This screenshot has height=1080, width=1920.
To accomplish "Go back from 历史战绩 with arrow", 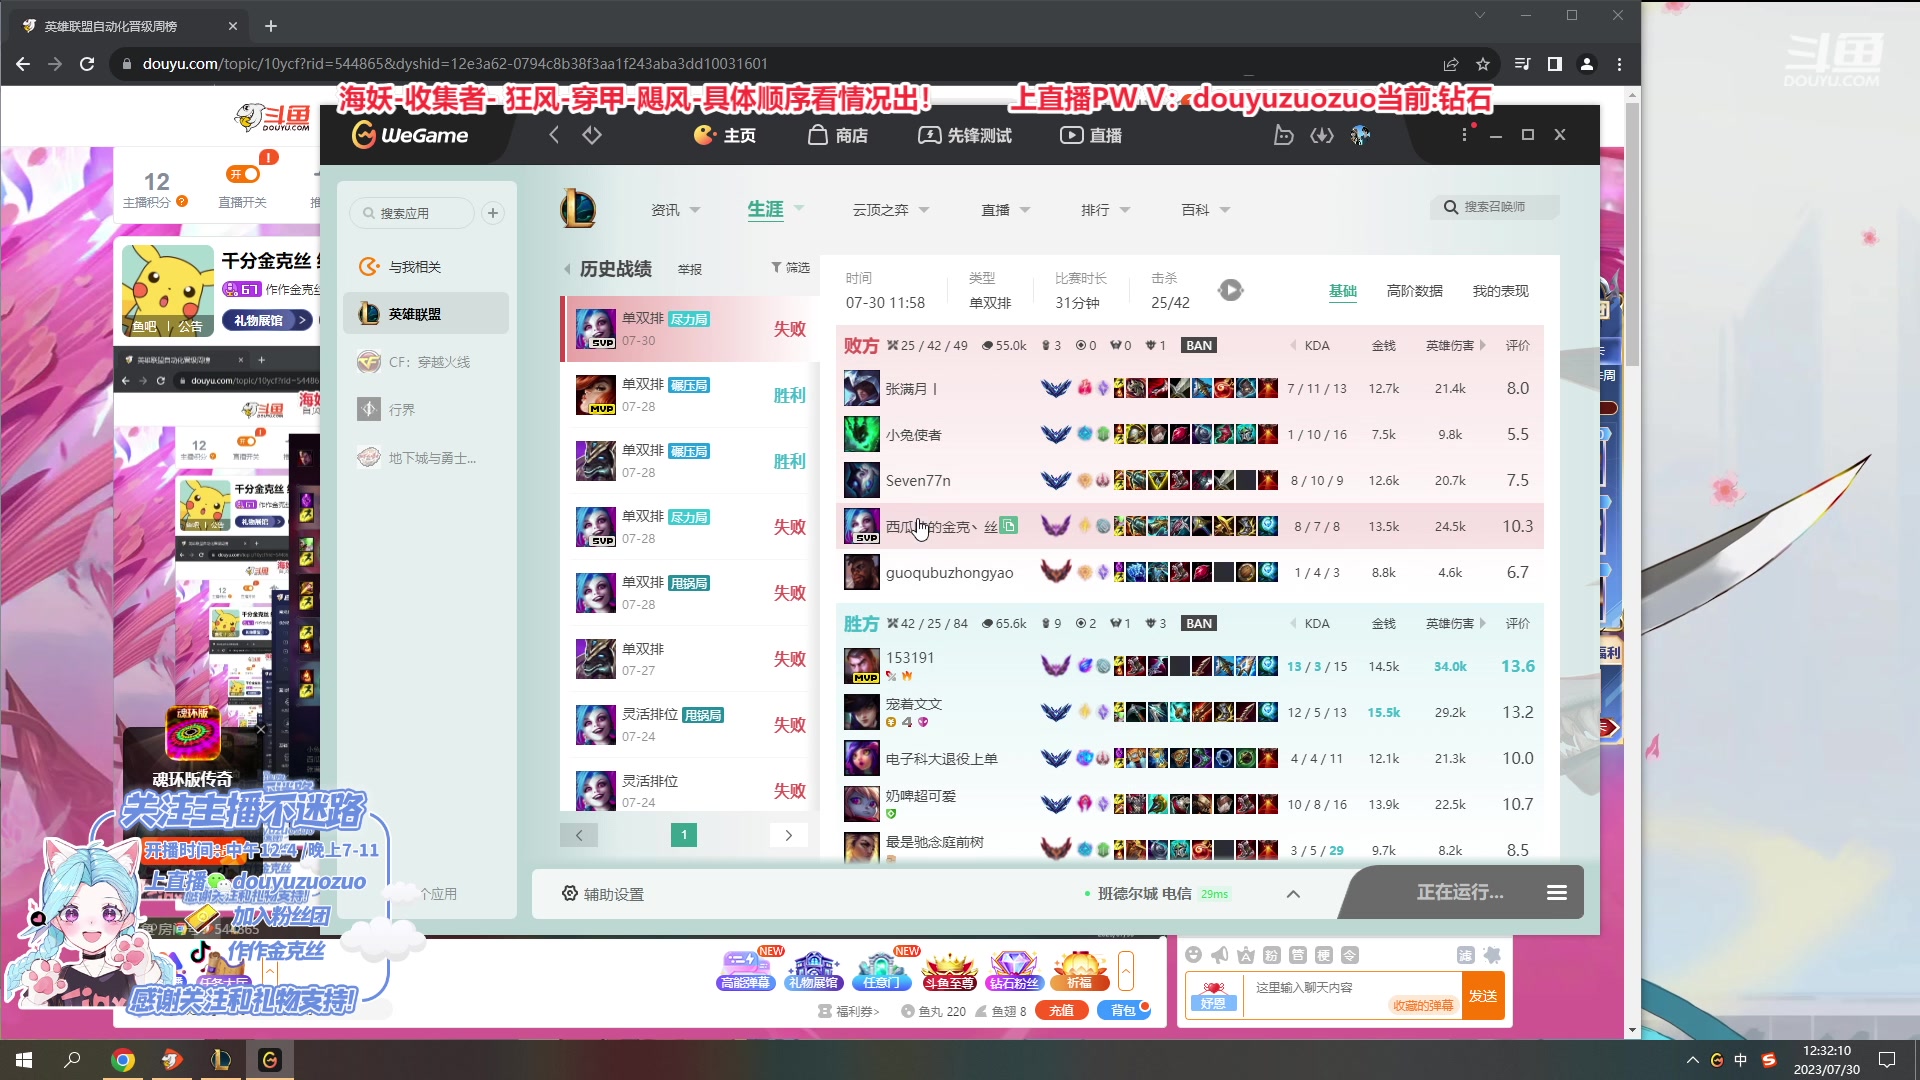I will click(567, 269).
